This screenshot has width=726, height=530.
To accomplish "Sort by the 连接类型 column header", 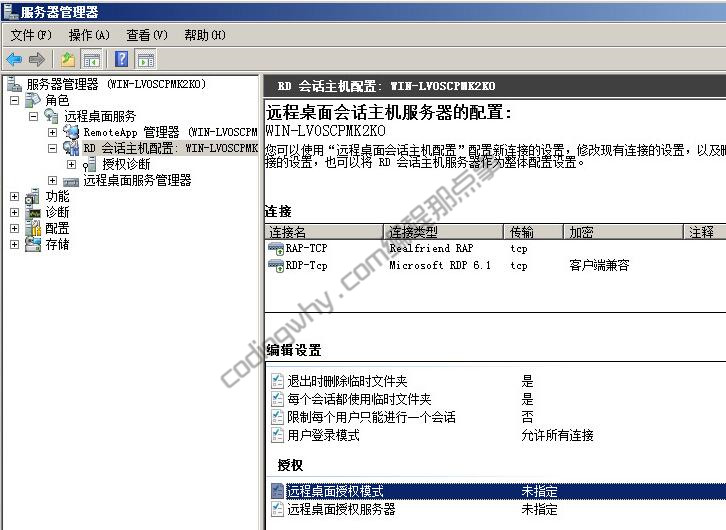I will coord(444,231).
